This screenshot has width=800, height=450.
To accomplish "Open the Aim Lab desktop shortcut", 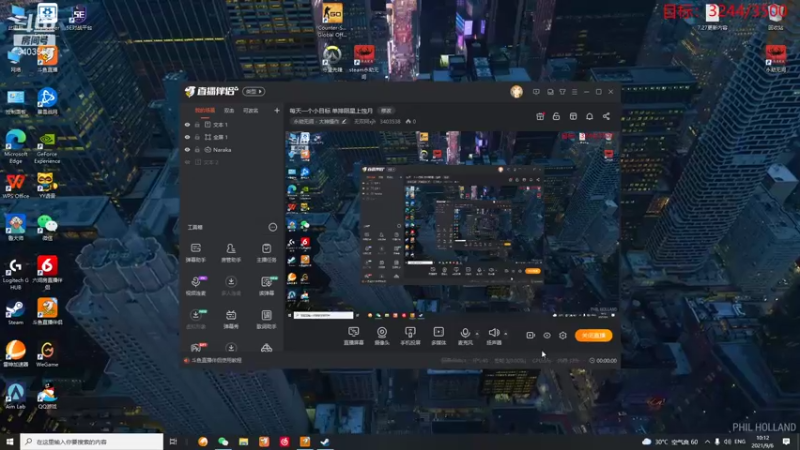I will click(x=15, y=395).
